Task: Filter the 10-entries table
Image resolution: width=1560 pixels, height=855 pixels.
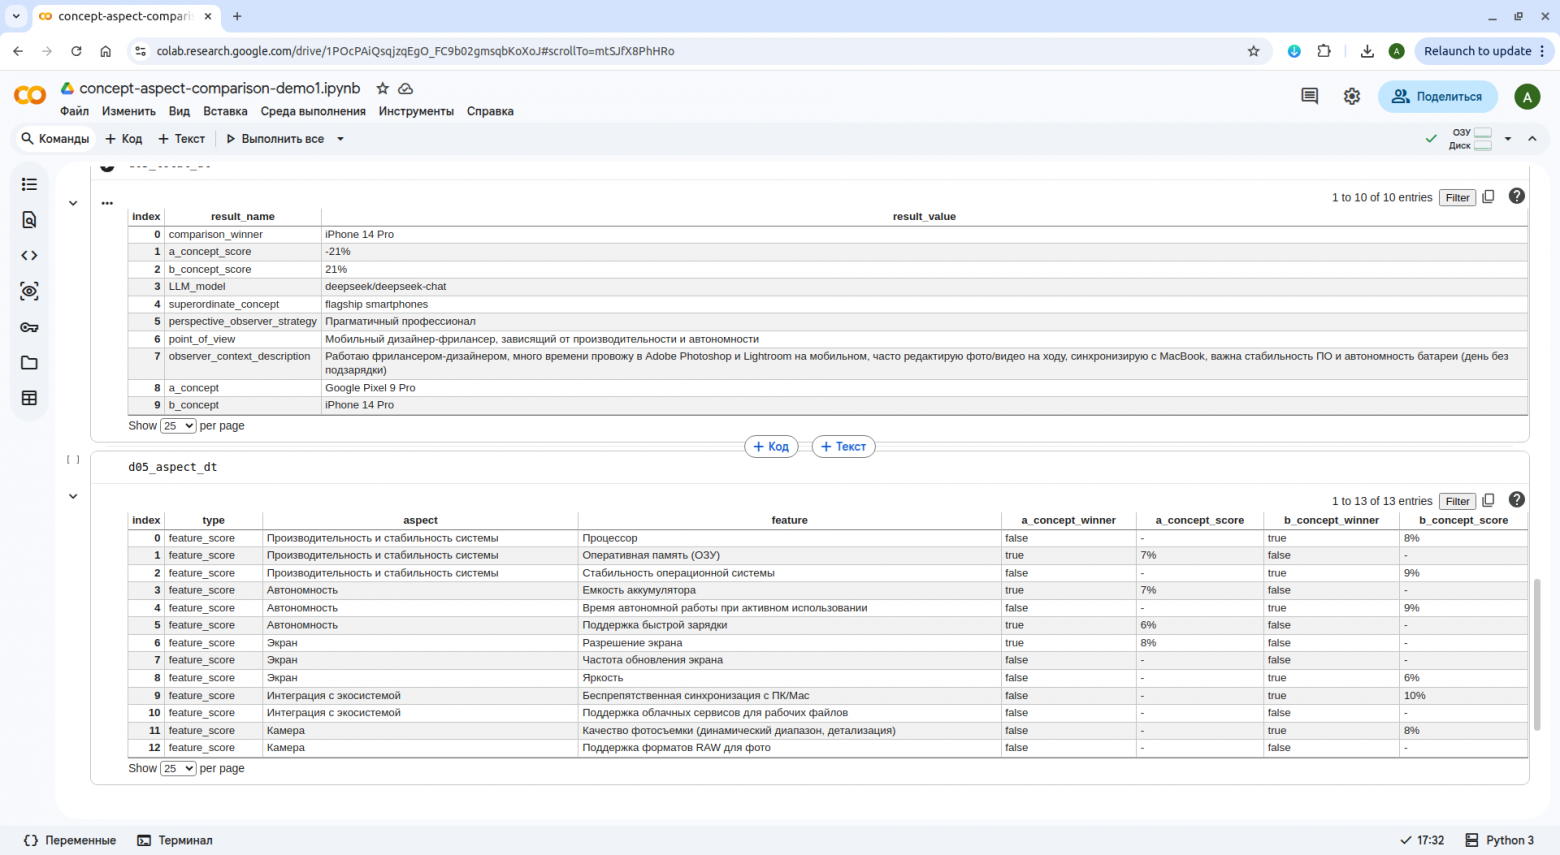Action: tap(1457, 198)
